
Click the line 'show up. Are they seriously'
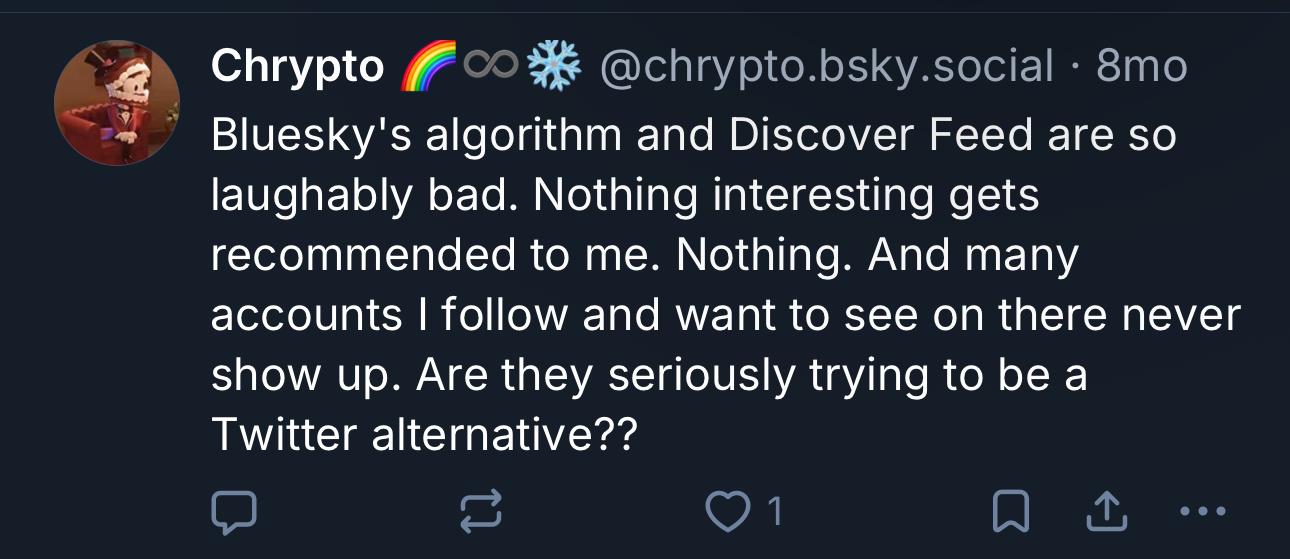(x=649, y=376)
